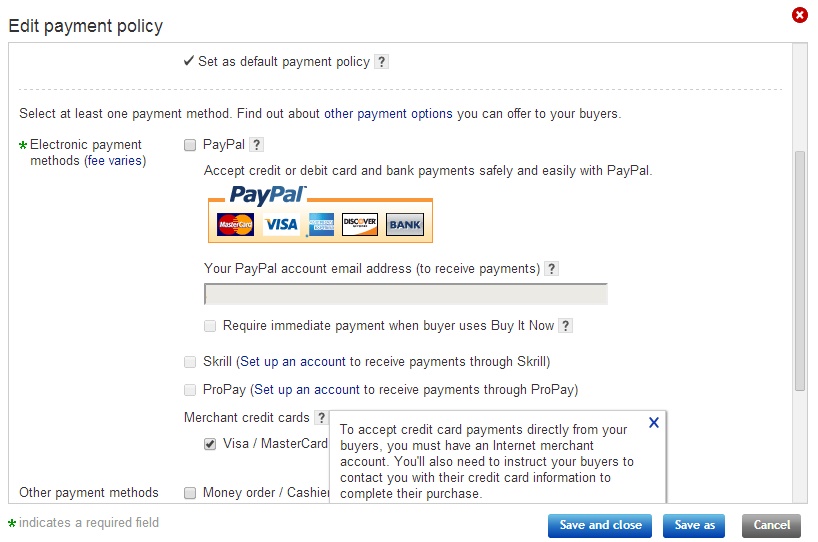This screenshot has height=542, width=818.
Task: Open help for PayPal email address field
Action: point(552,269)
